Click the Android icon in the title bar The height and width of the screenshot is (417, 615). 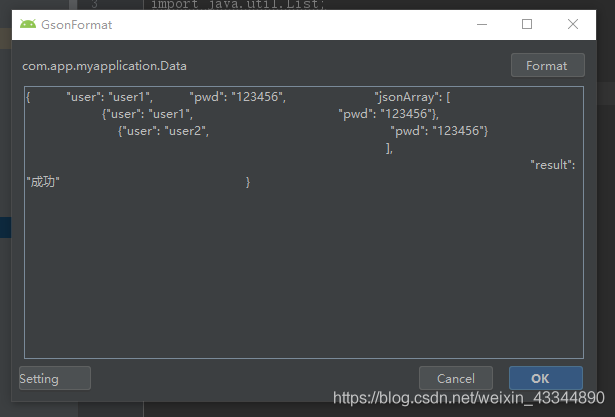click(27, 24)
